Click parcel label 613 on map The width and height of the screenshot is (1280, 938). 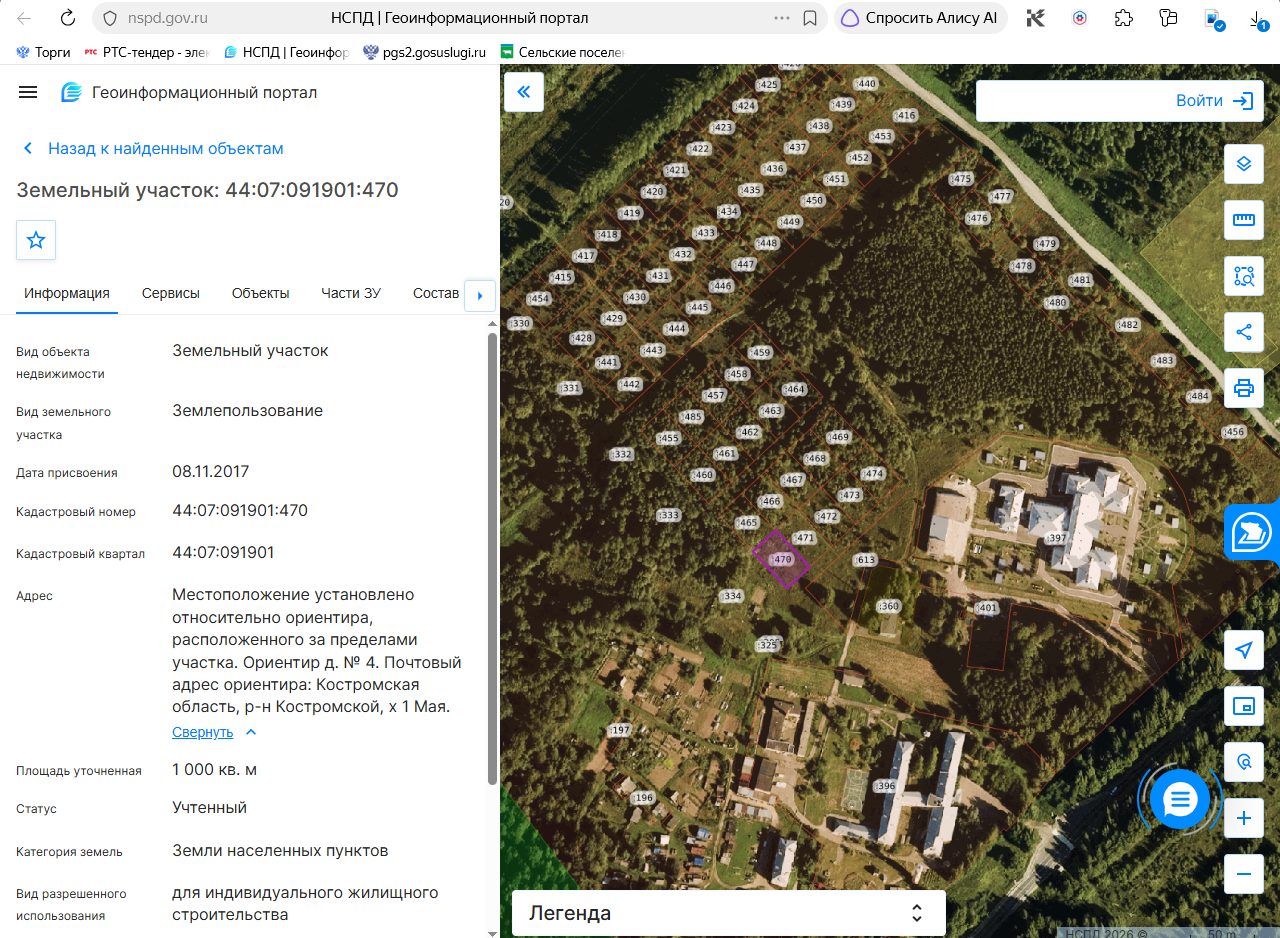point(865,560)
